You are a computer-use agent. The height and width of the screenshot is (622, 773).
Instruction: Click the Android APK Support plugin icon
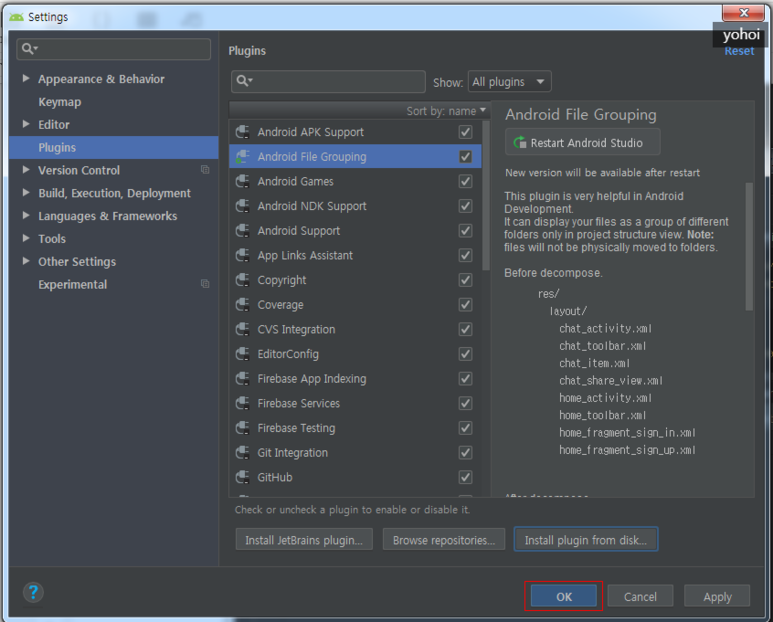point(242,132)
